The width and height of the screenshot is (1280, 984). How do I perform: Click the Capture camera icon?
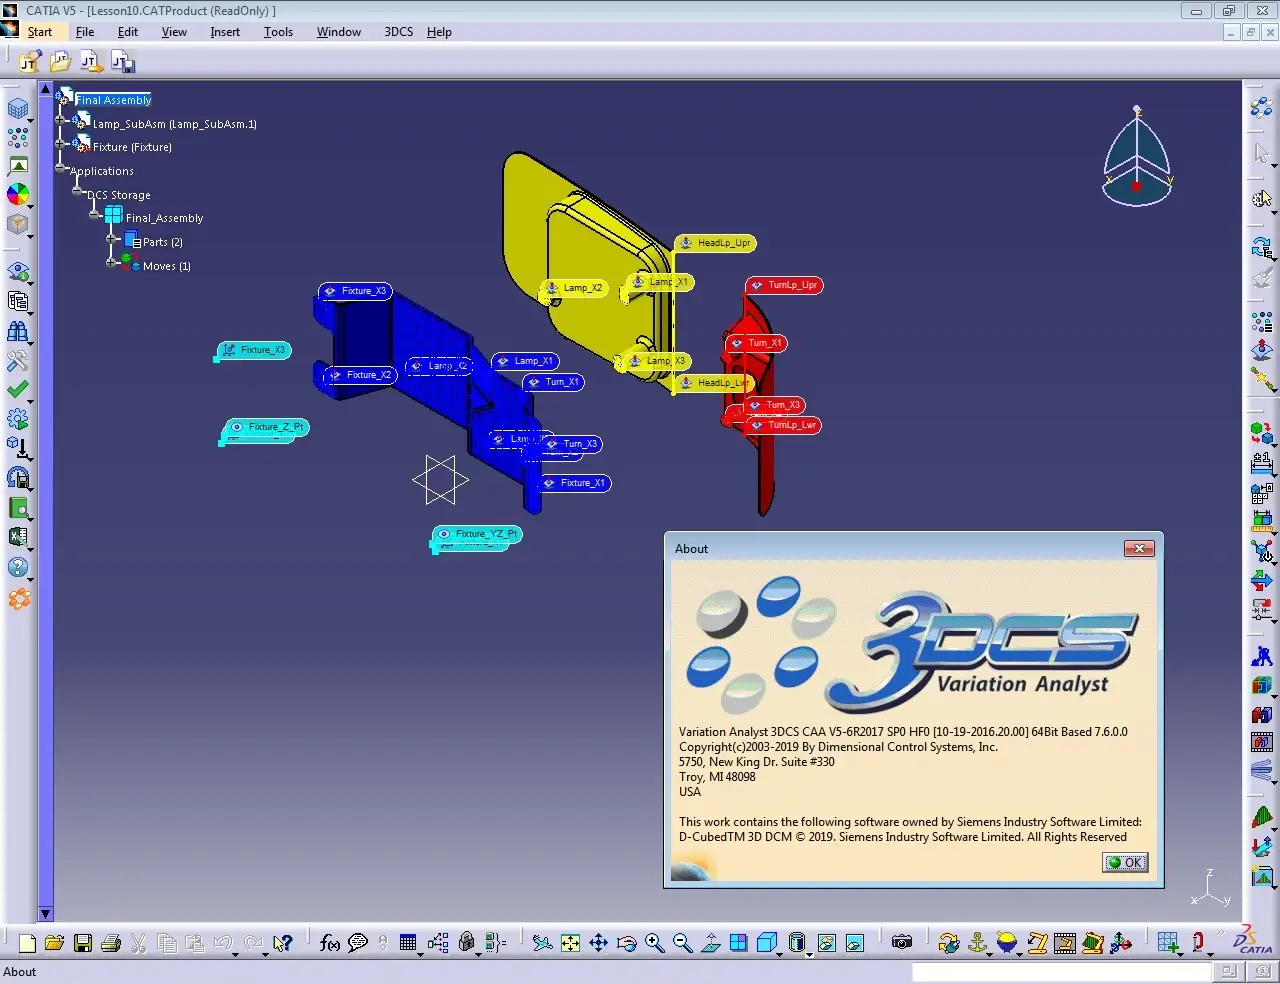click(x=902, y=943)
